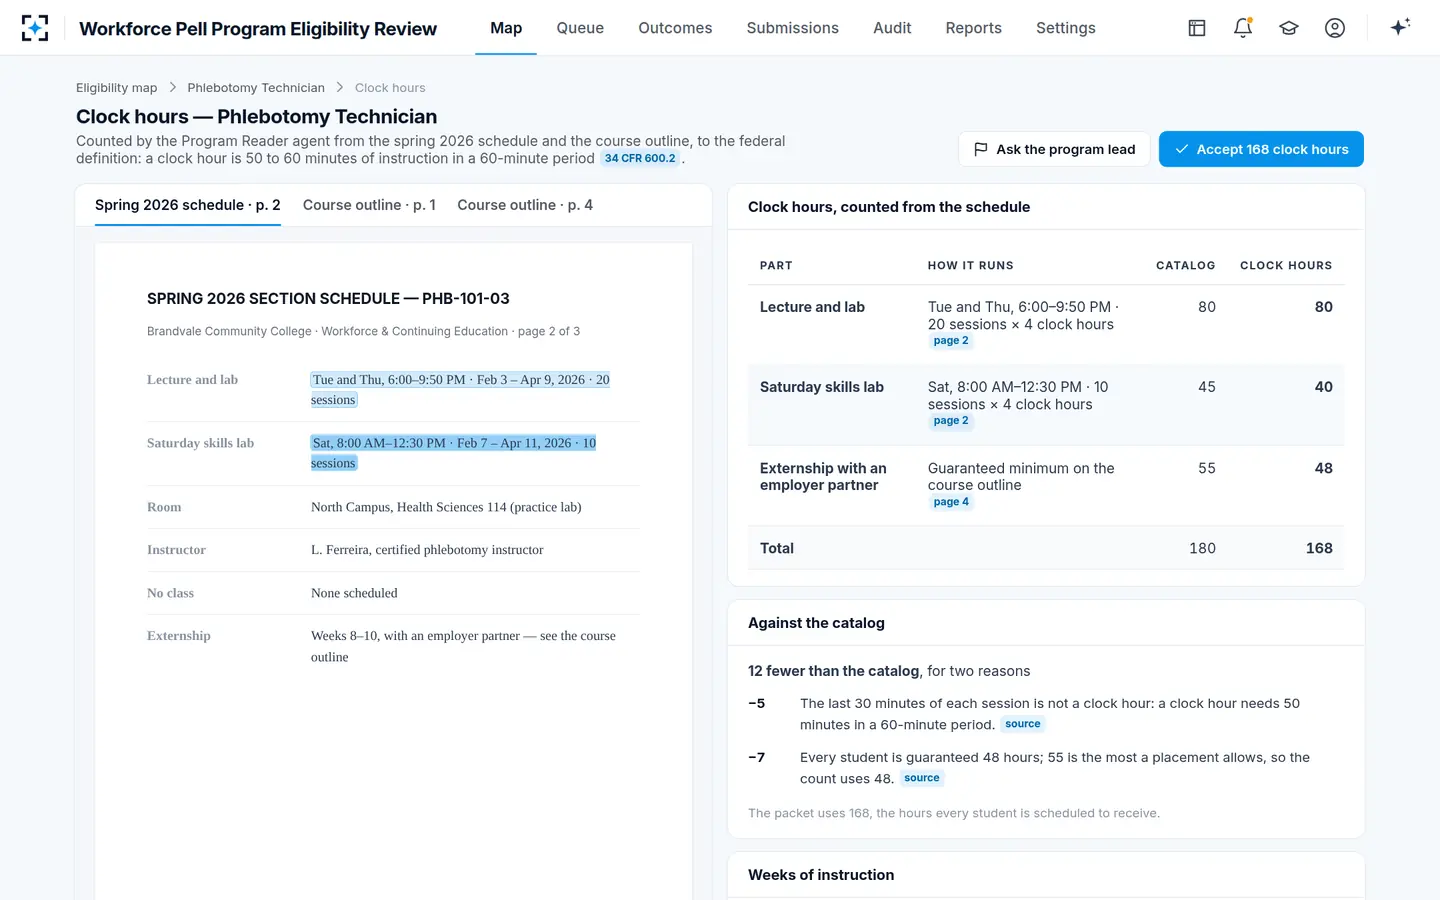Click the app logo icon

[x=35, y=28]
